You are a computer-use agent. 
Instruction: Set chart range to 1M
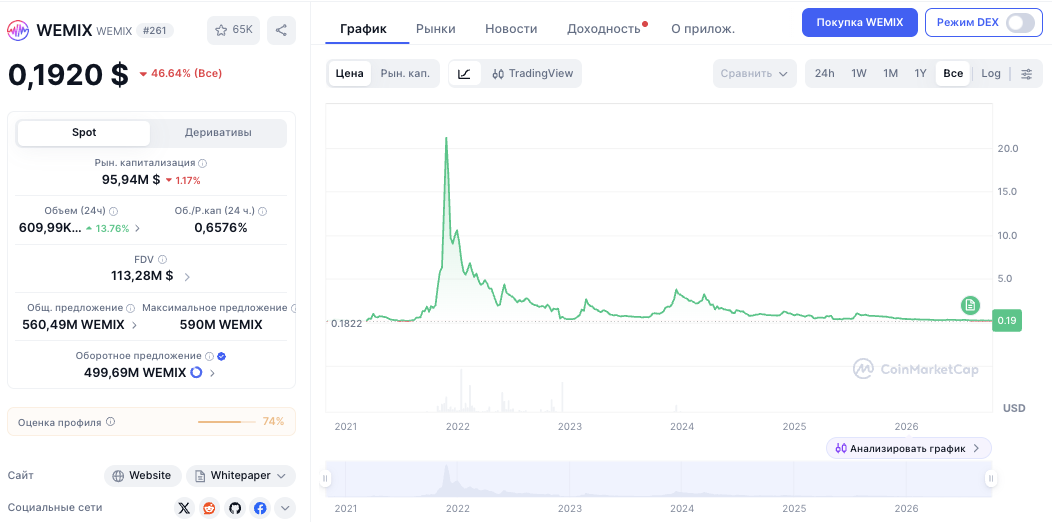[x=890, y=74]
